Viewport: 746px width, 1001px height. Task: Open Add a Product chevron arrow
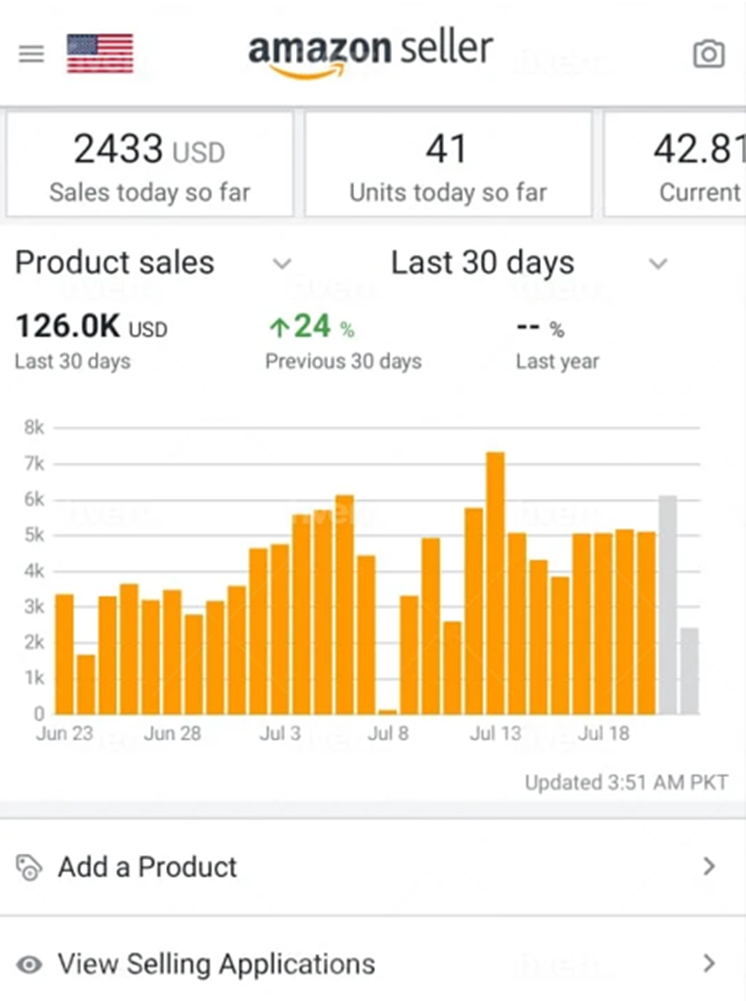pos(709,867)
